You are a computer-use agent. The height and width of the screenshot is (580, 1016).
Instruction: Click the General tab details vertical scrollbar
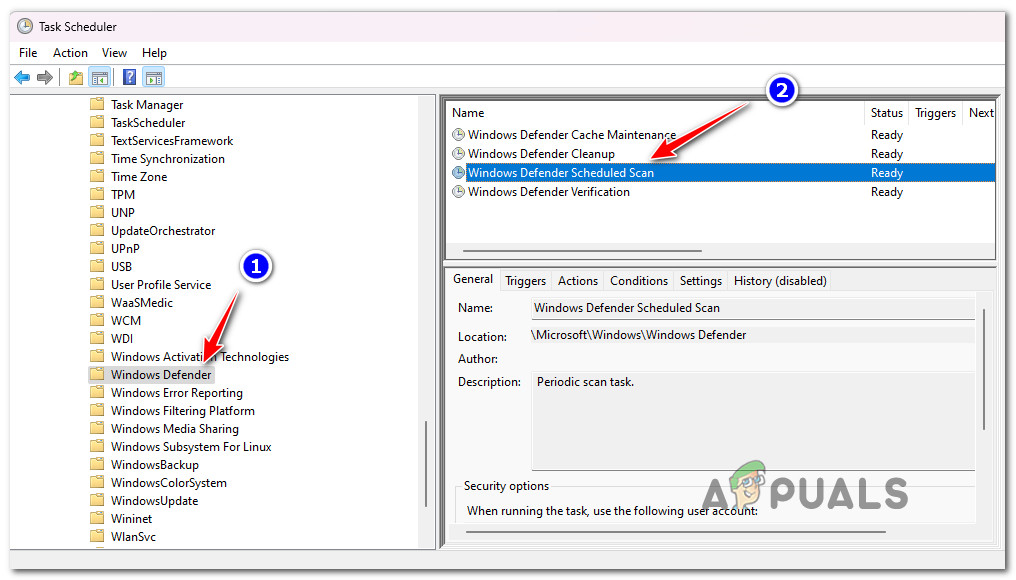[x=984, y=369]
